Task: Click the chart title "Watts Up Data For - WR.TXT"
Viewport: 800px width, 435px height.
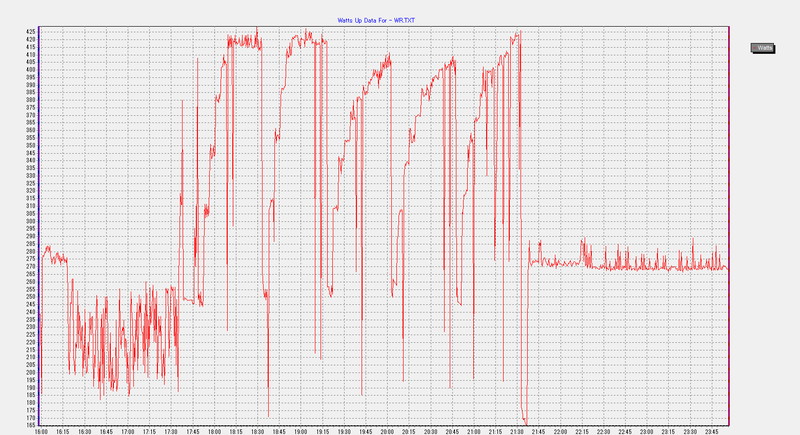Action: click(376, 20)
